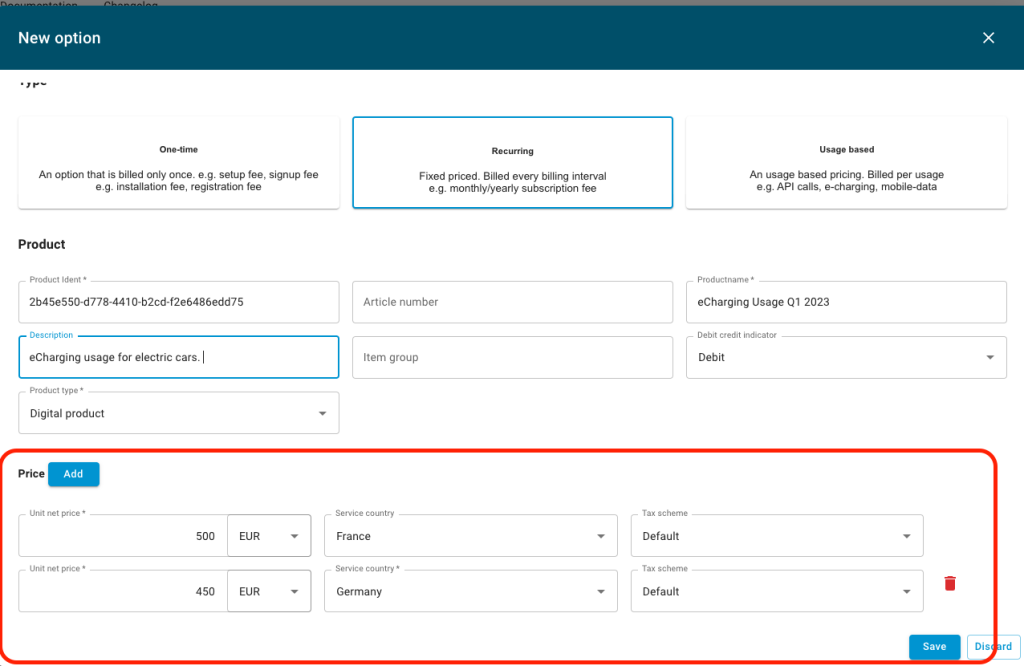Viewport: 1024px width, 666px height.
Task: Open Tax scheme dropdown in Germany row
Action: (777, 592)
